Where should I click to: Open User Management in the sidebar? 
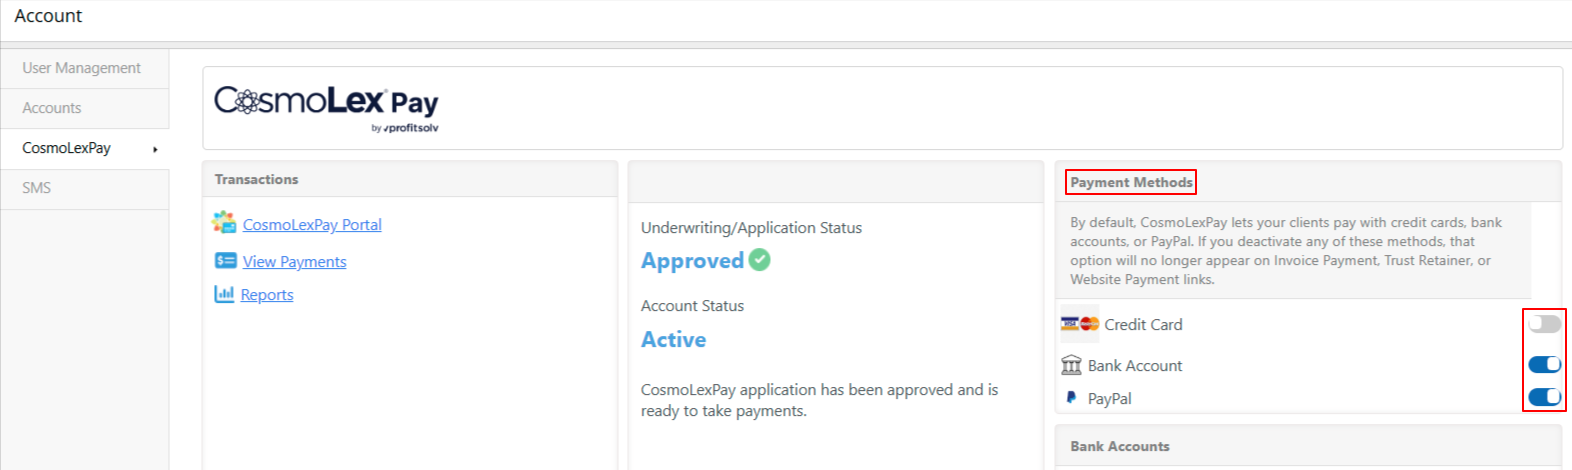point(84,68)
